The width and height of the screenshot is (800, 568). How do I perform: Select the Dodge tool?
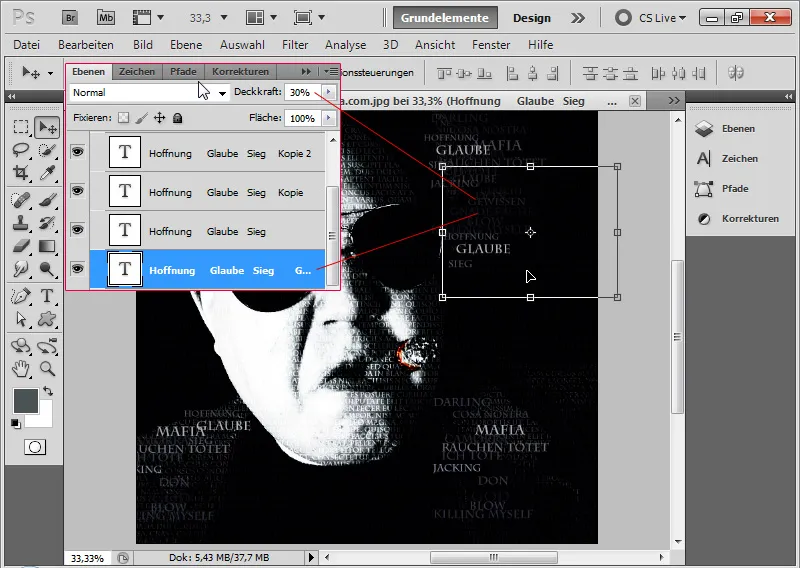click(47, 268)
